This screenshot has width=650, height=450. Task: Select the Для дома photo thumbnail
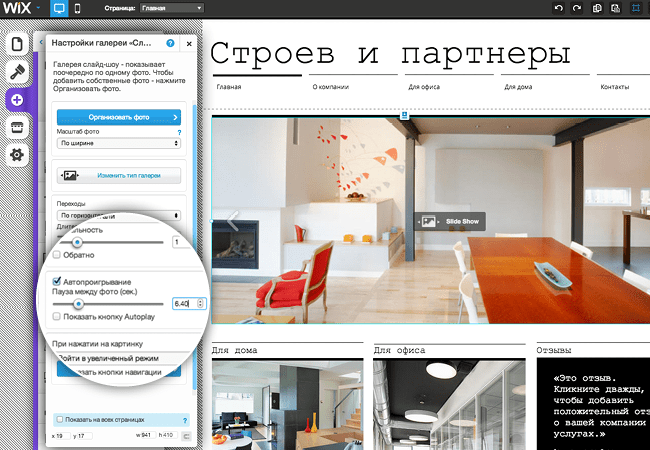(287, 404)
